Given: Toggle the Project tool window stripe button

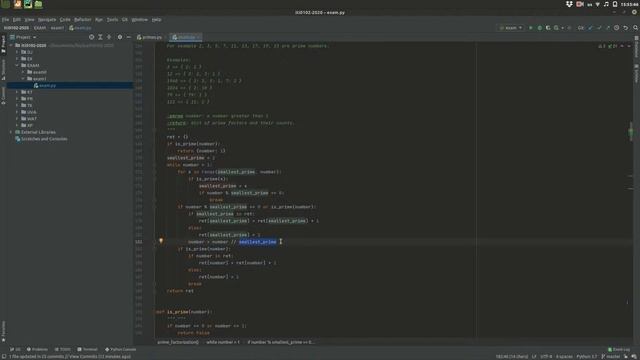Looking at the screenshot, I should (x=3, y=44).
